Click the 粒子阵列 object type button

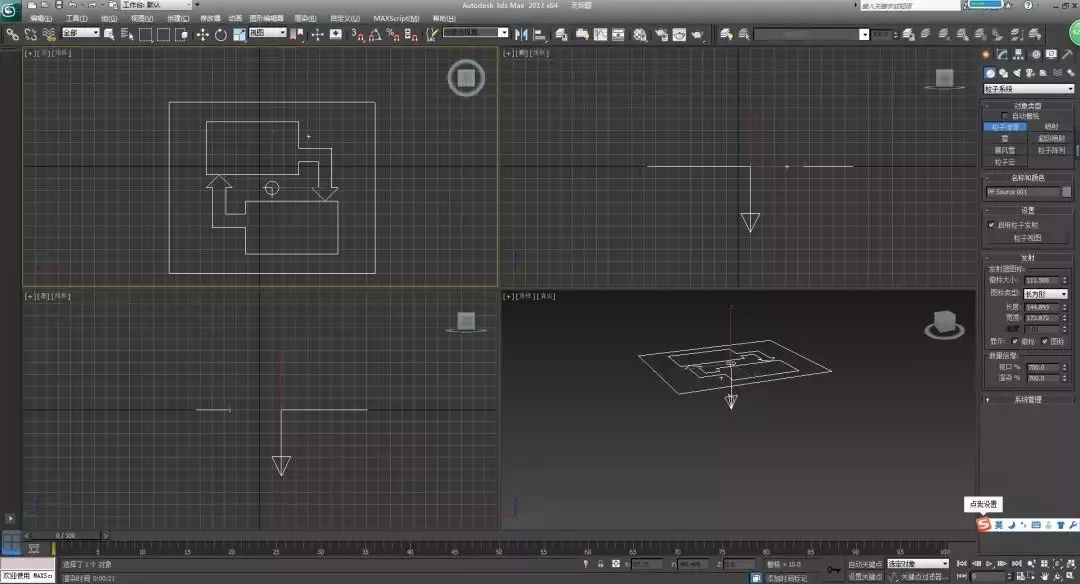tap(1051, 150)
